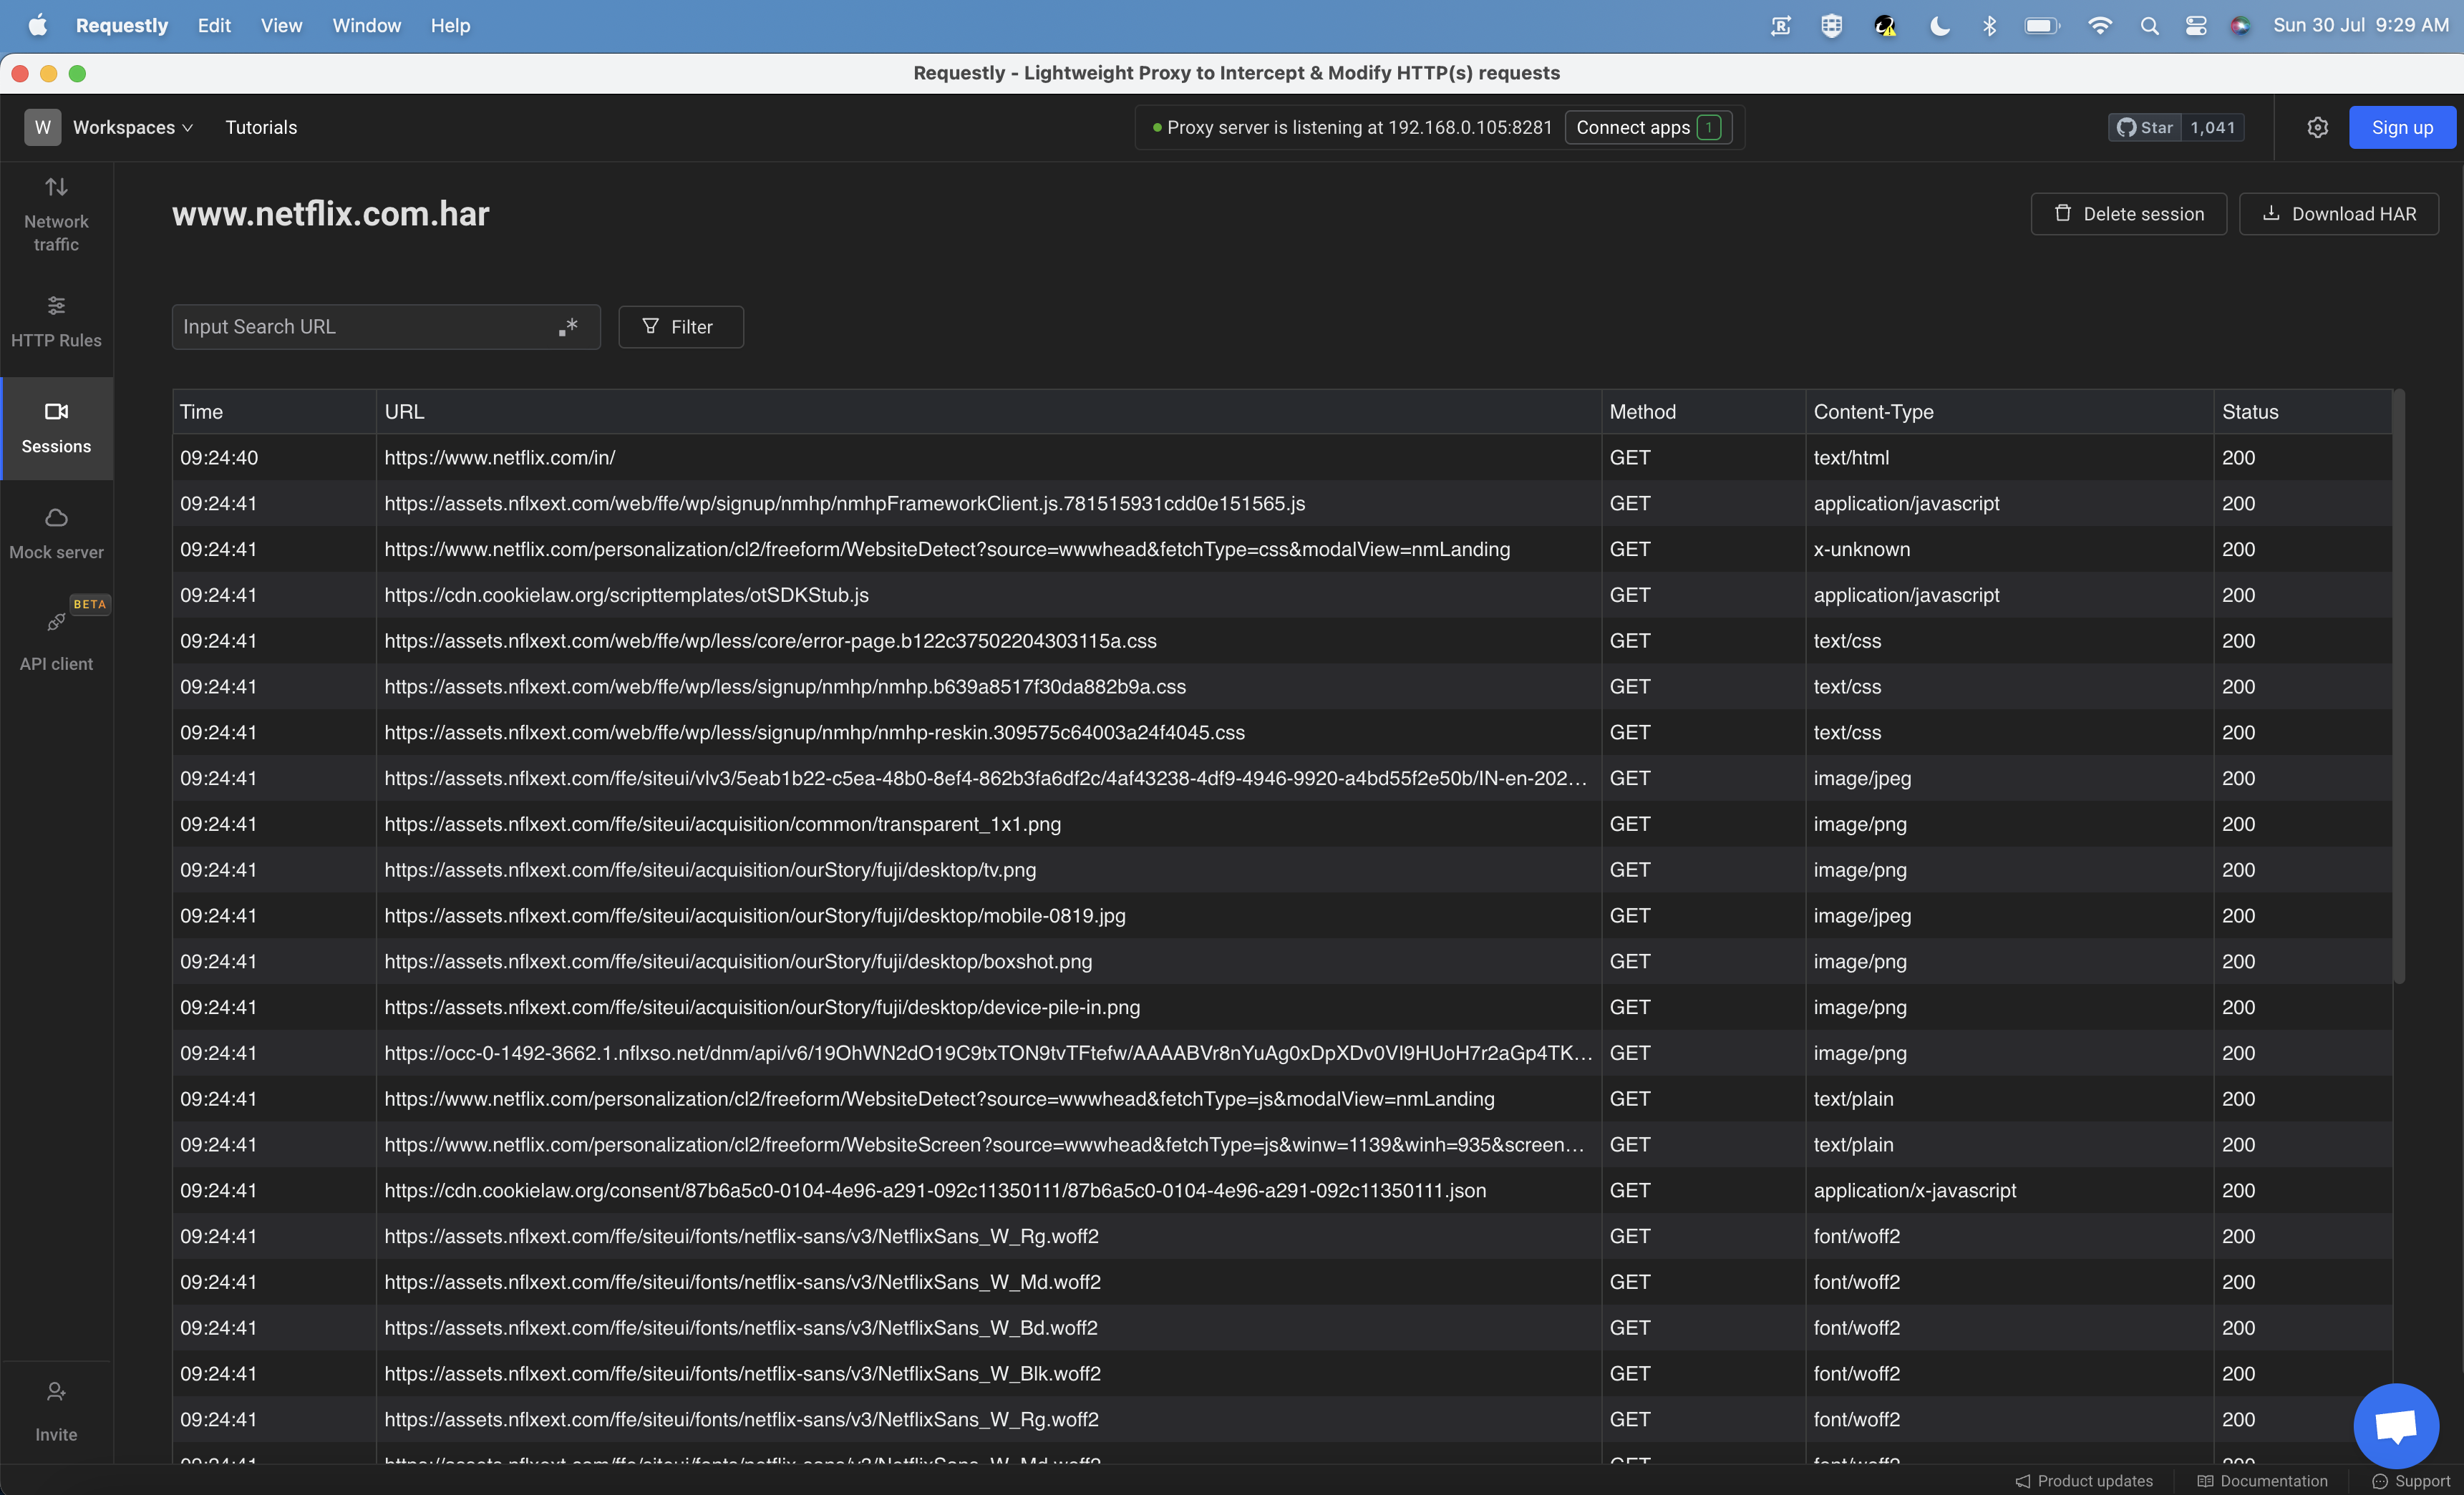This screenshot has height=1495, width=2464.
Task: Open the Help menu
Action: point(450,25)
